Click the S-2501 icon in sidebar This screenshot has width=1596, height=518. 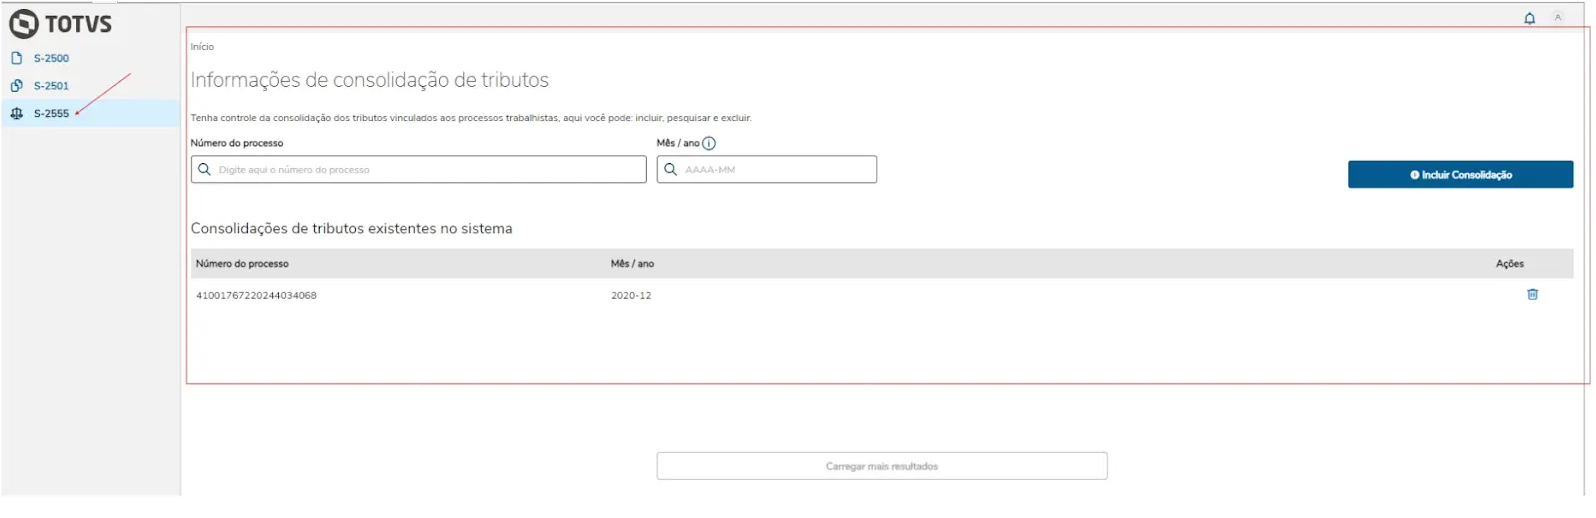[16, 86]
